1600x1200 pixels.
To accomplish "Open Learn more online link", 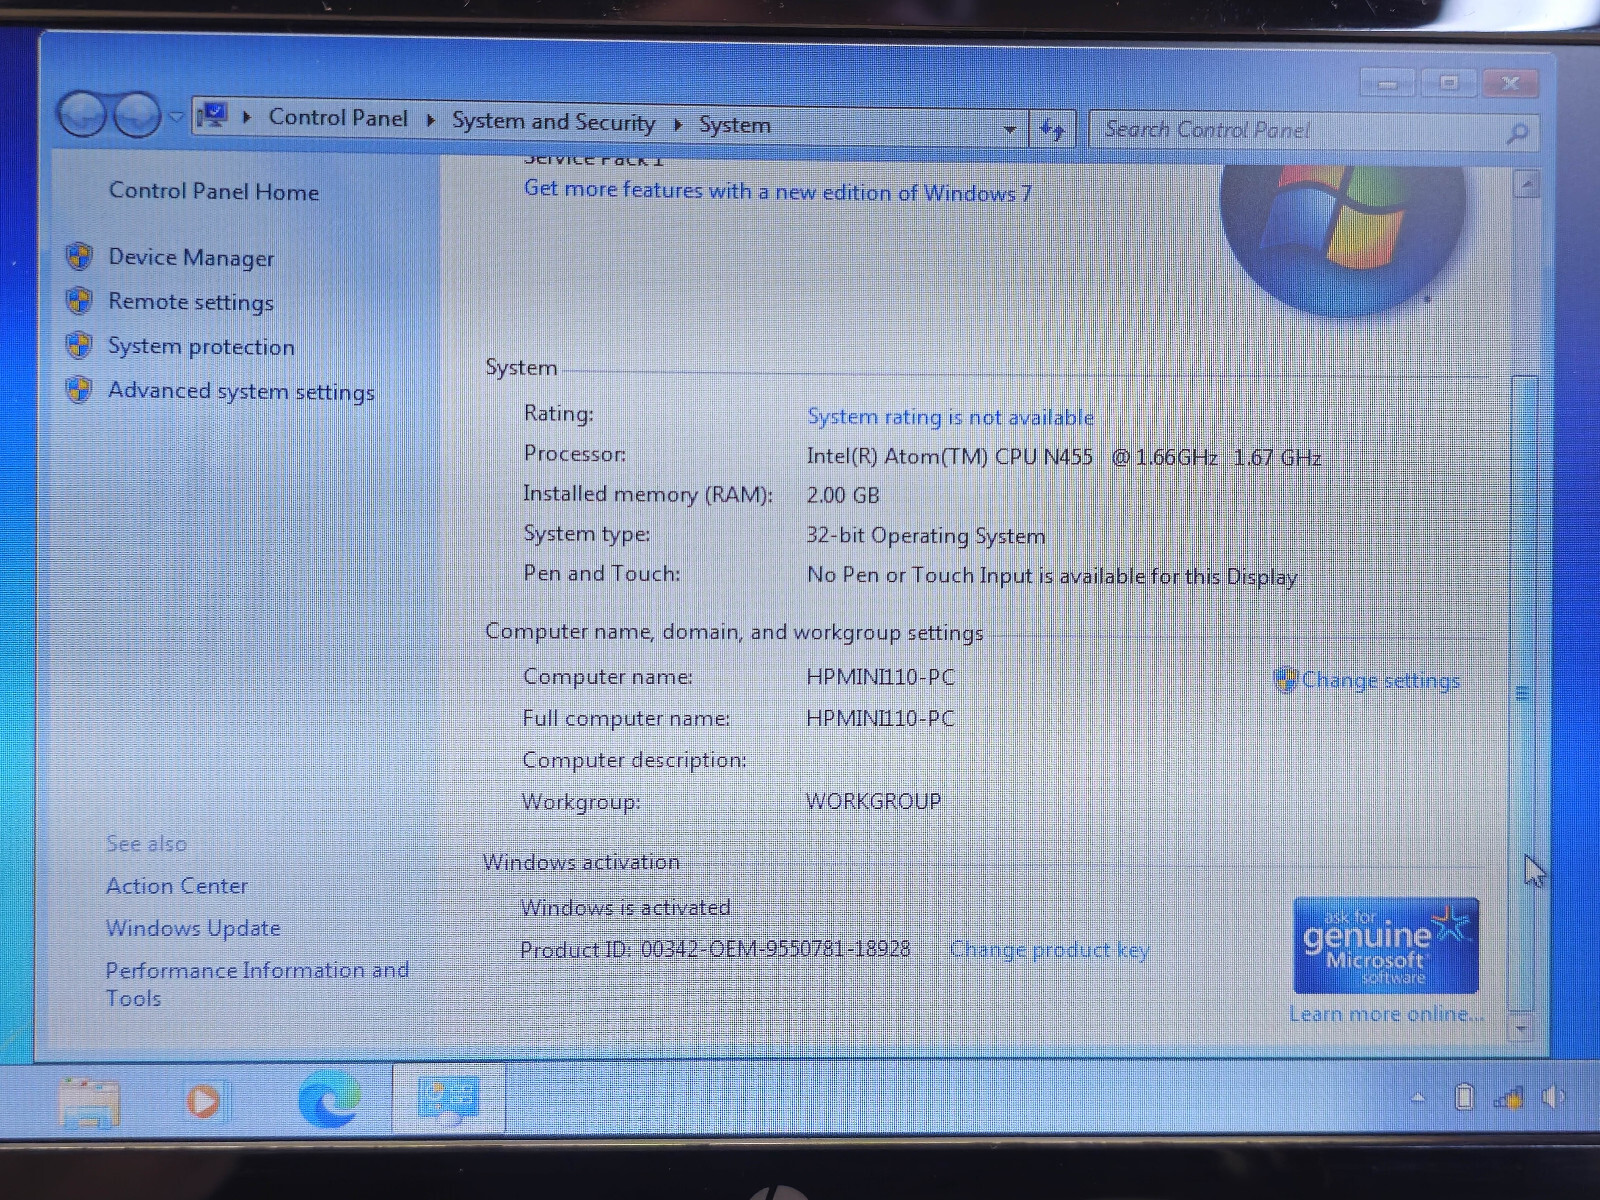I will [1386, 1014].
